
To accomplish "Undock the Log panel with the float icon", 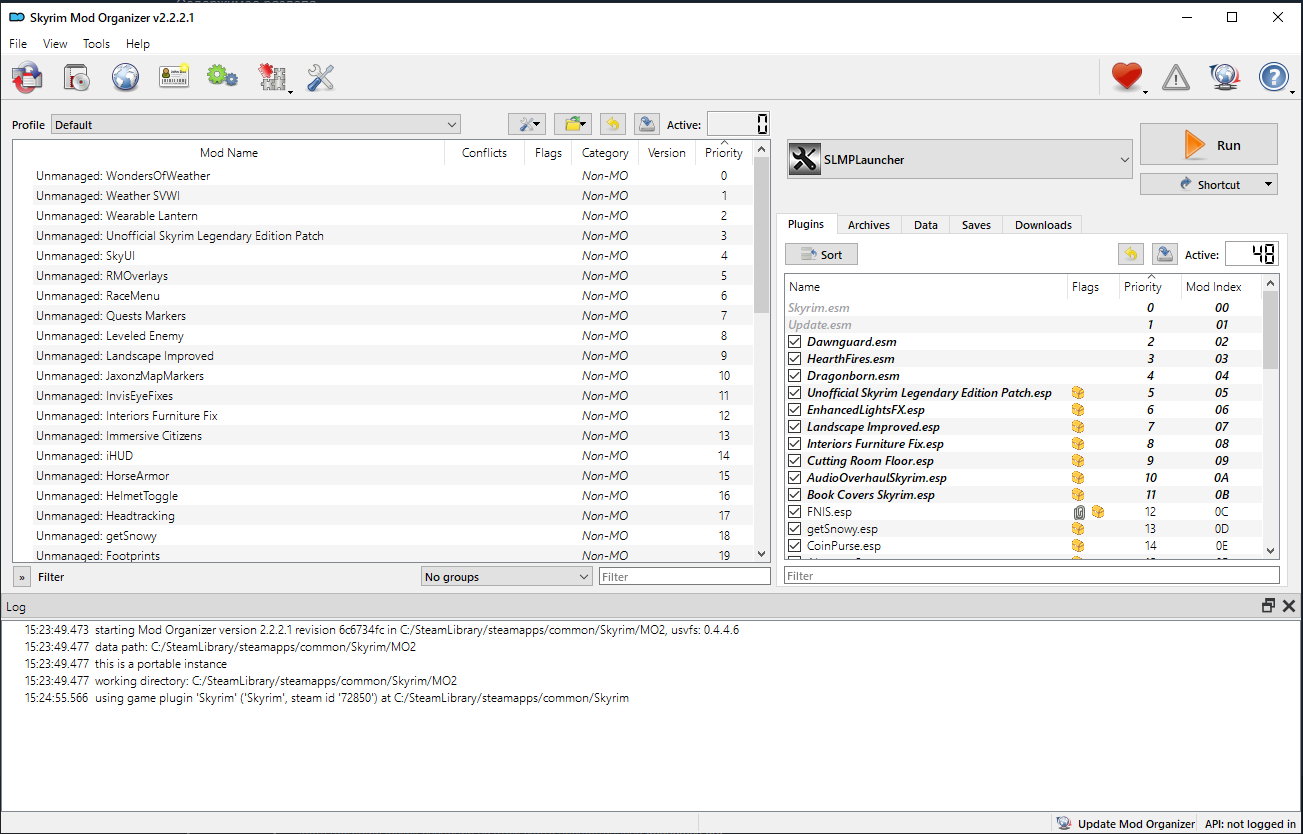I will tap(1268, 606).
